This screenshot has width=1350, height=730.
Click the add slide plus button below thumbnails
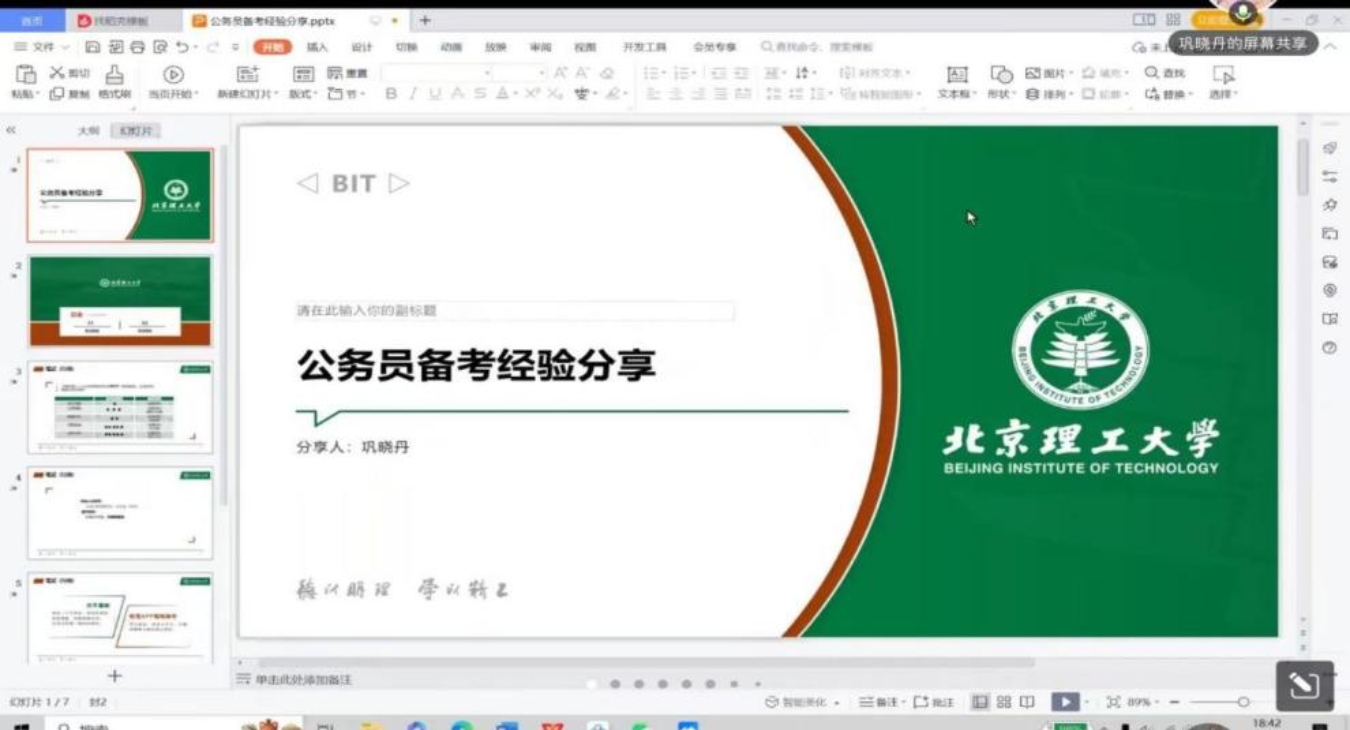tap(114, 676)
